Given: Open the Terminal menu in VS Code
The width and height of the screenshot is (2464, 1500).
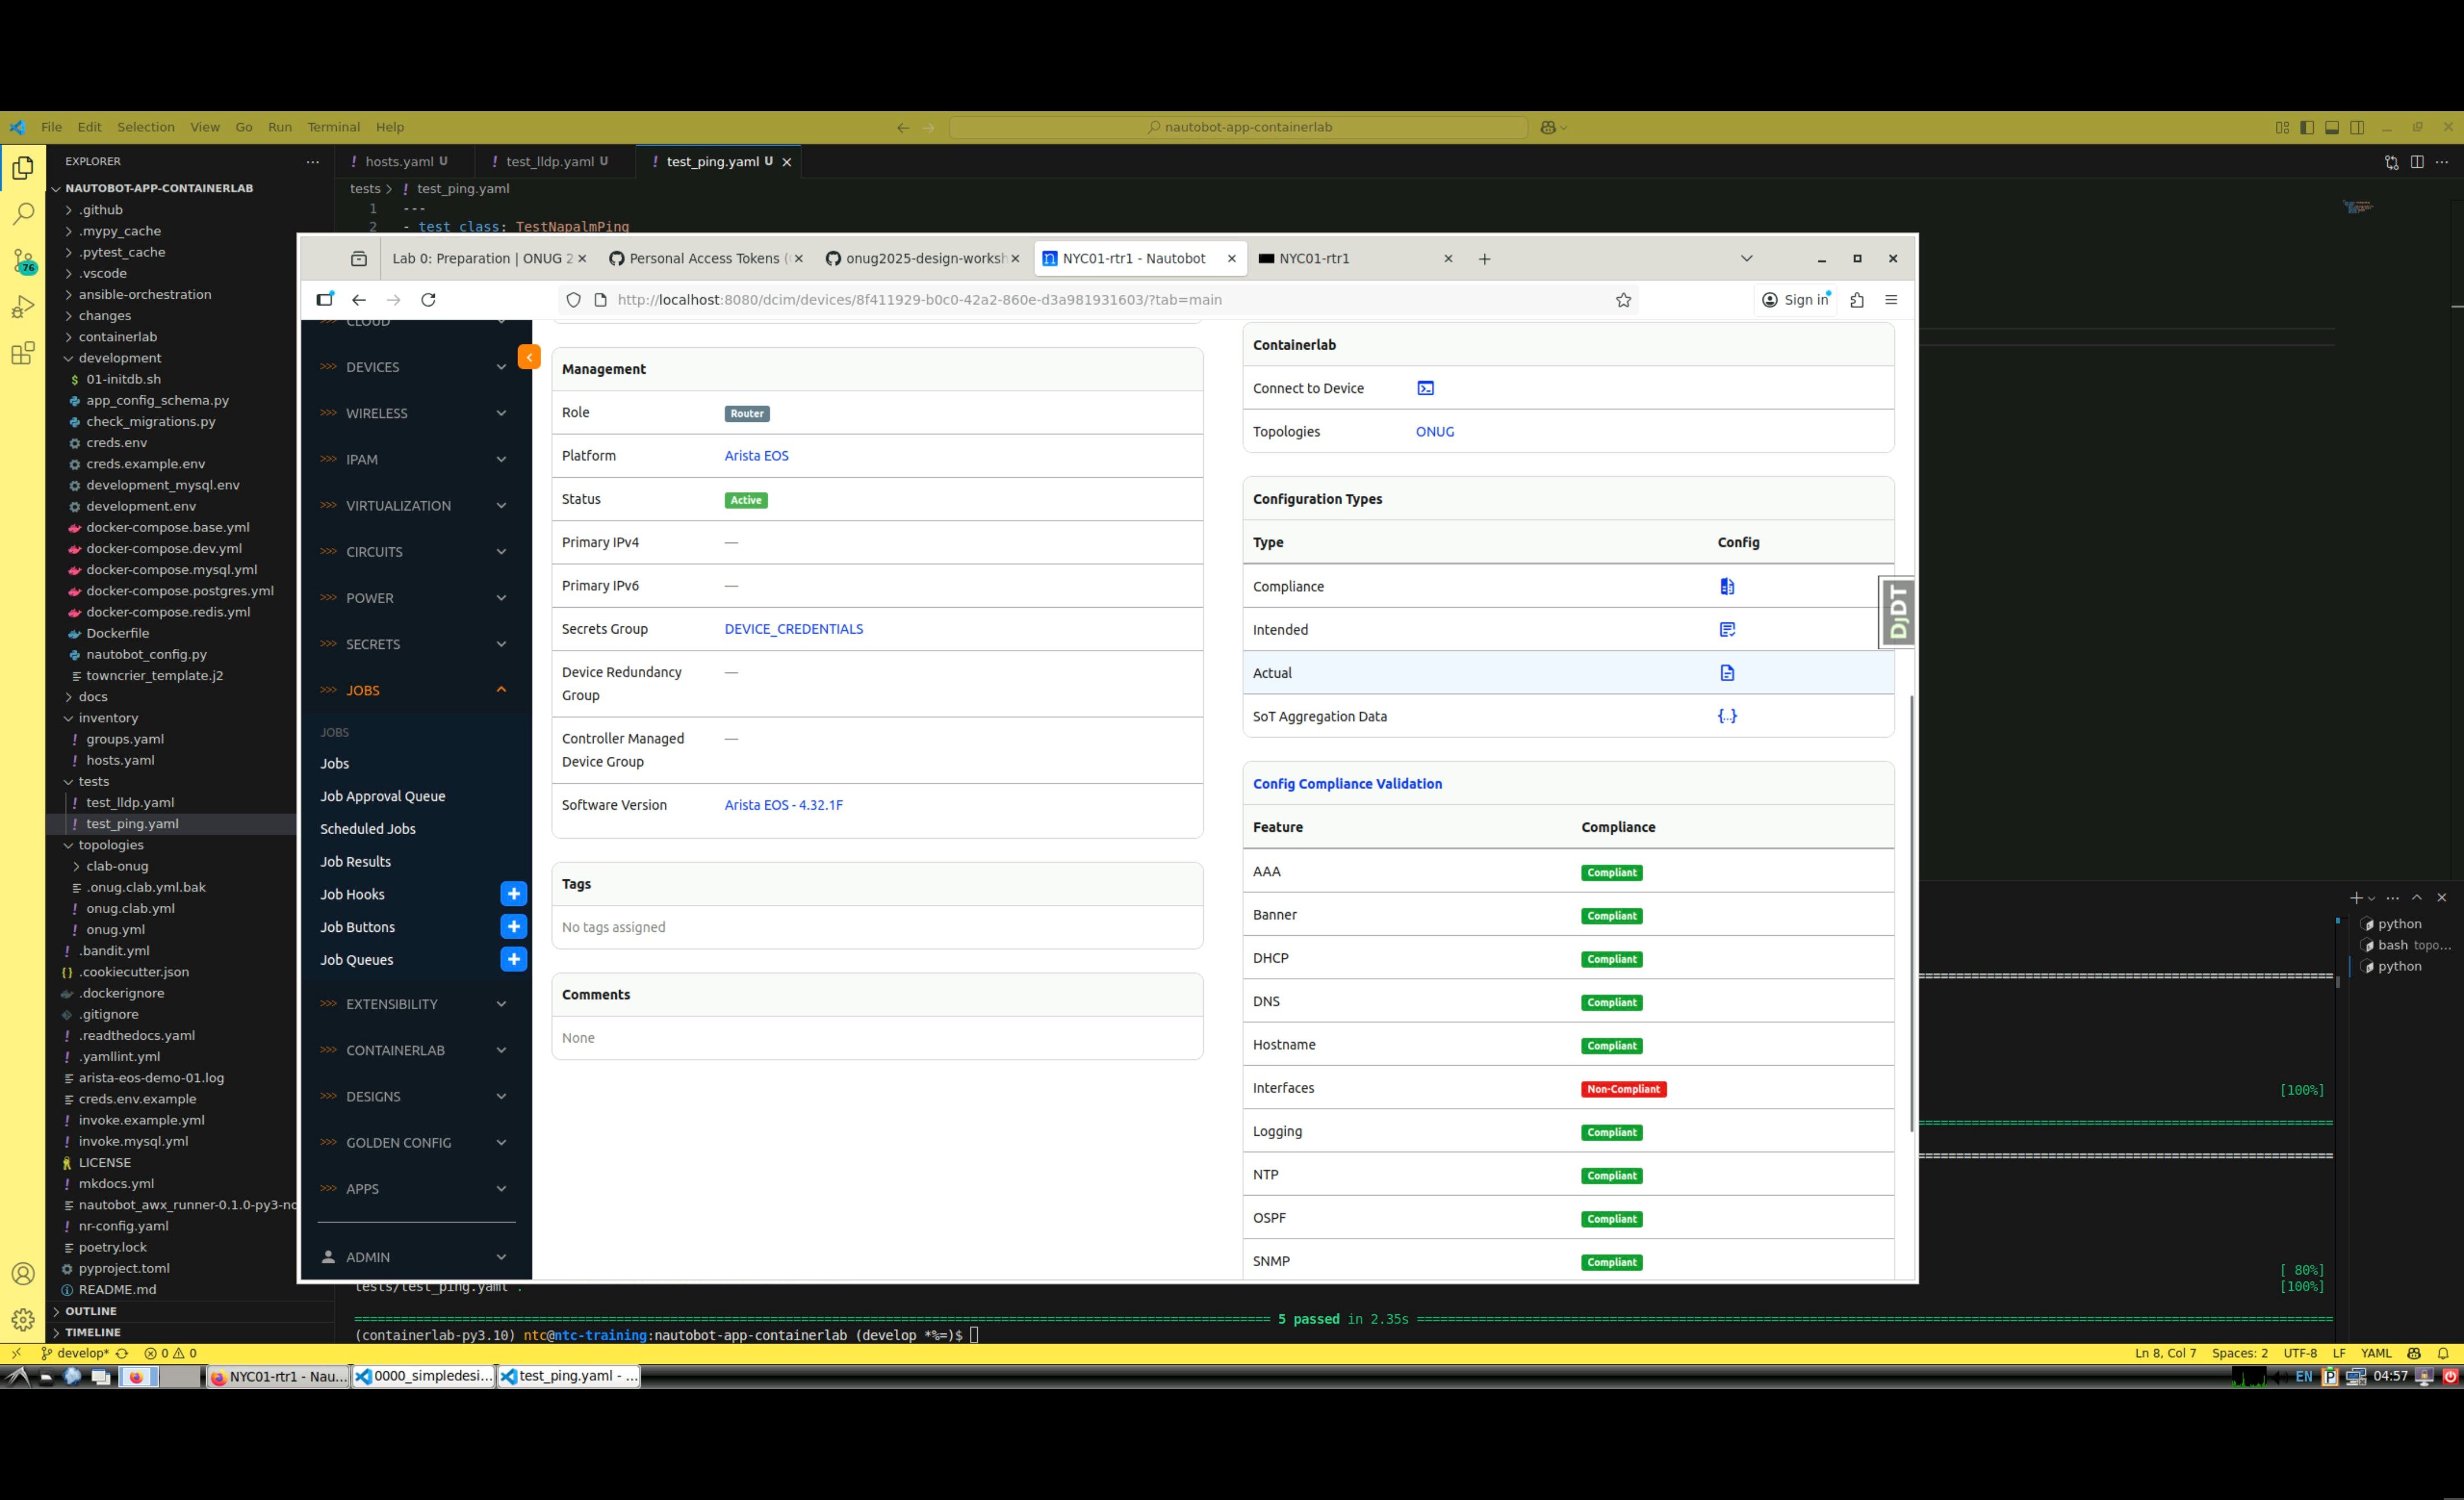Looking at the screenshot, I should coord(333,127).
